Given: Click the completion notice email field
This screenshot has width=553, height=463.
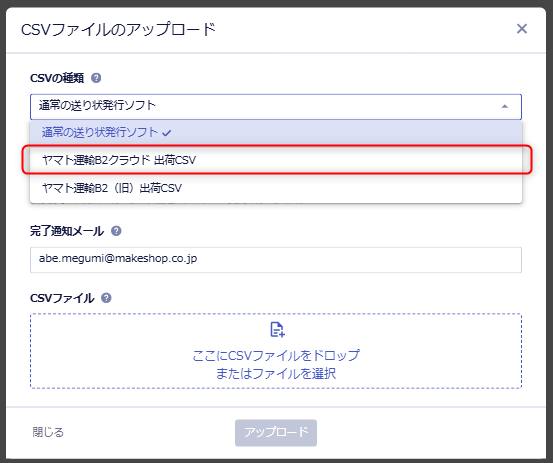Looking at the screenshot, I should [276, 260].
